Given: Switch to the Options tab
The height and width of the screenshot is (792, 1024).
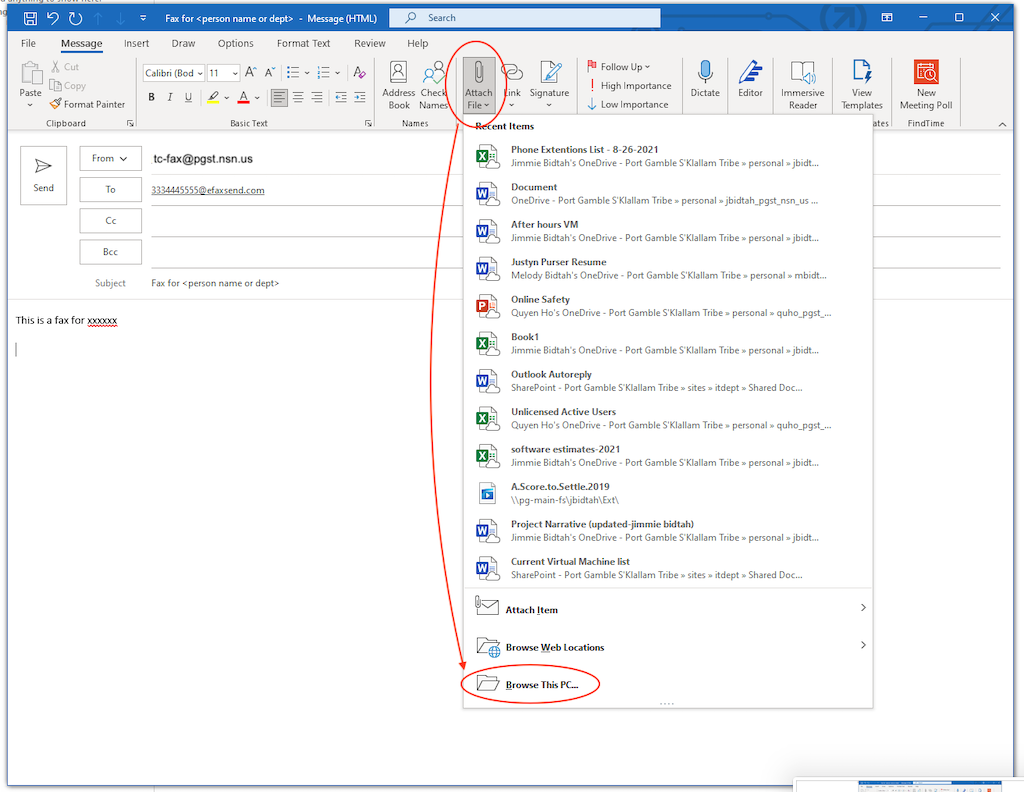Looking at the screenshot, I should tap(236, 43).
